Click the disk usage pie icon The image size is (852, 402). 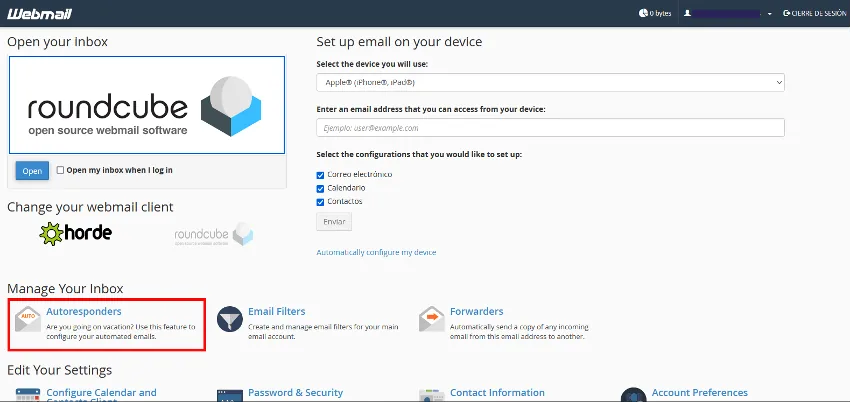click(643, 13)
